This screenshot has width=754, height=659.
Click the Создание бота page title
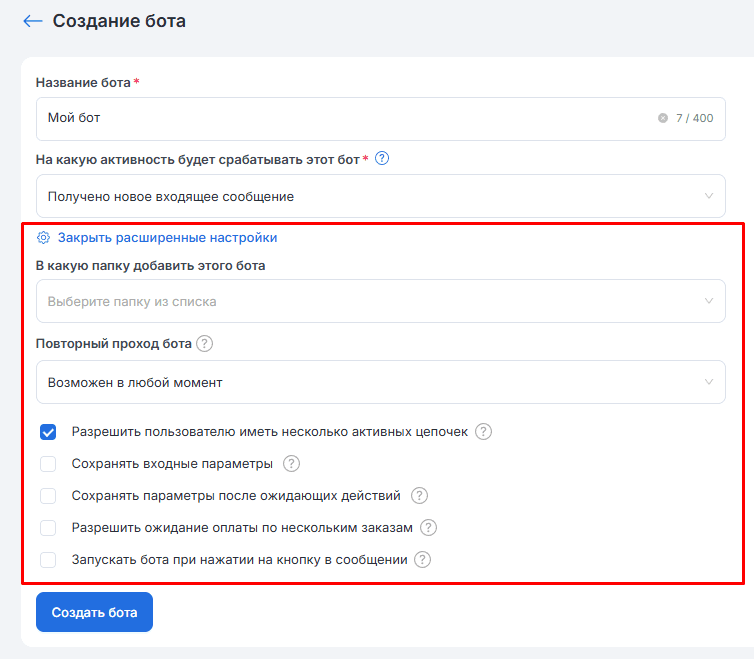coord(119,21)
